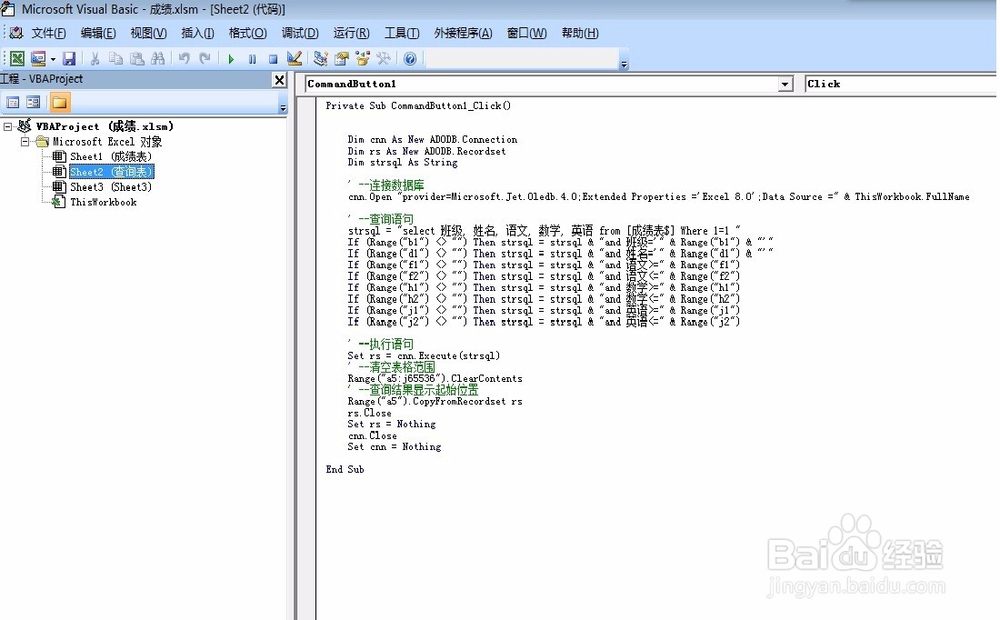Open the 视图(V) menu

149,33
